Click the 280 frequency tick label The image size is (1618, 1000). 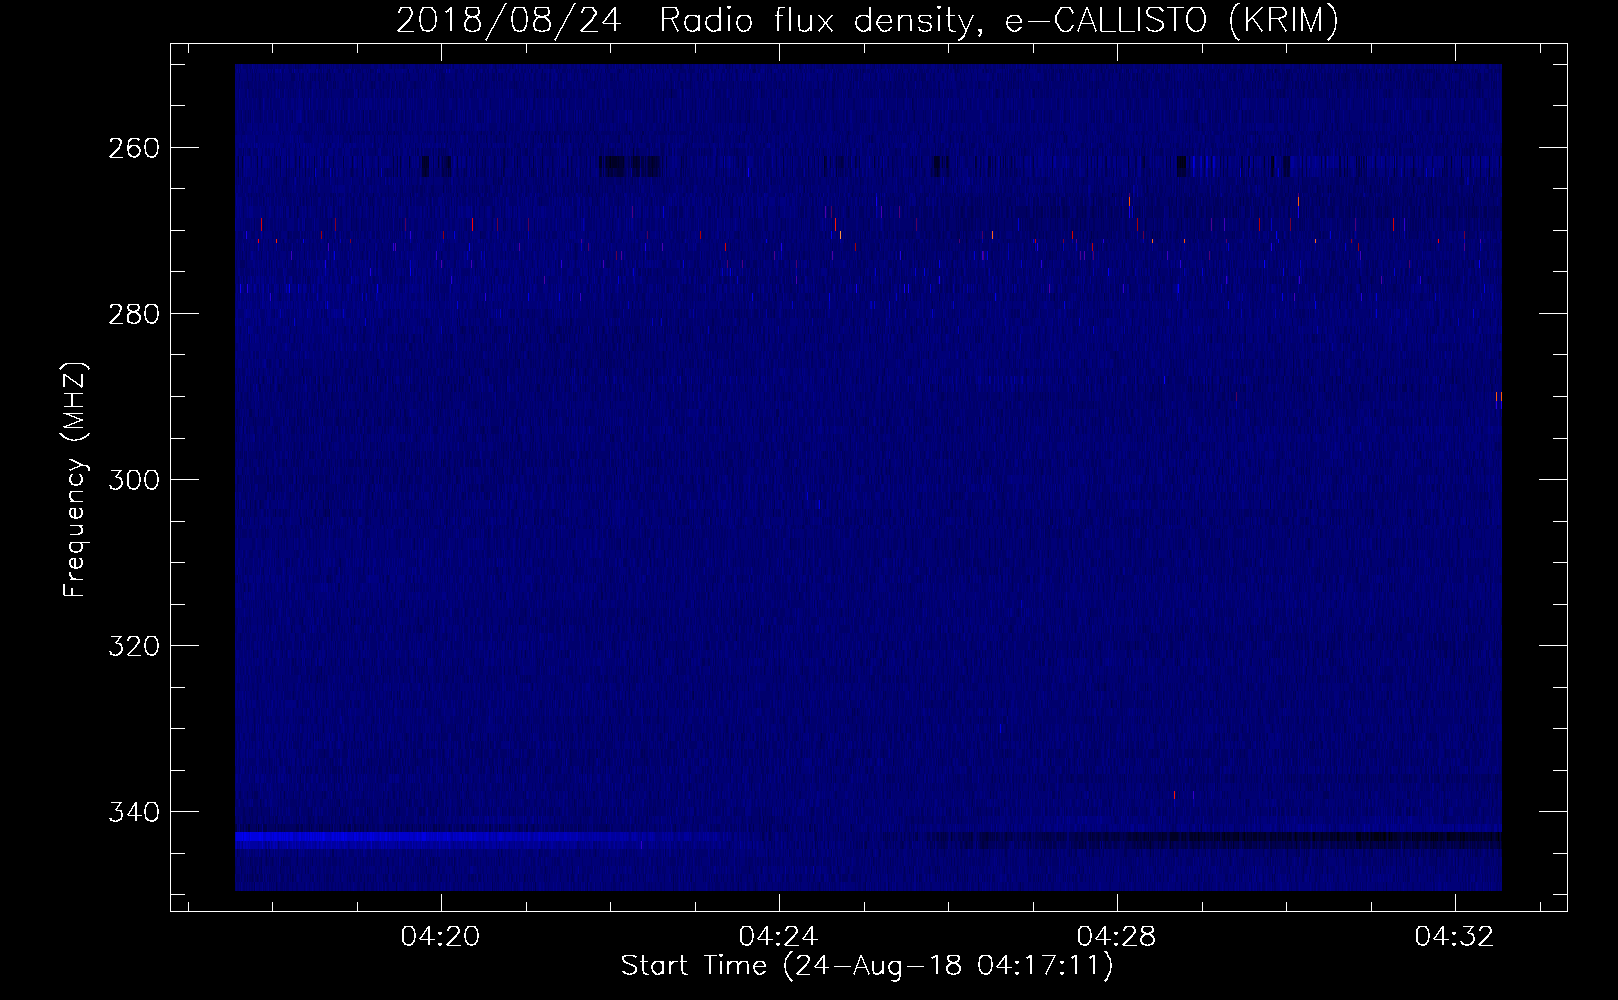point(134,314)
